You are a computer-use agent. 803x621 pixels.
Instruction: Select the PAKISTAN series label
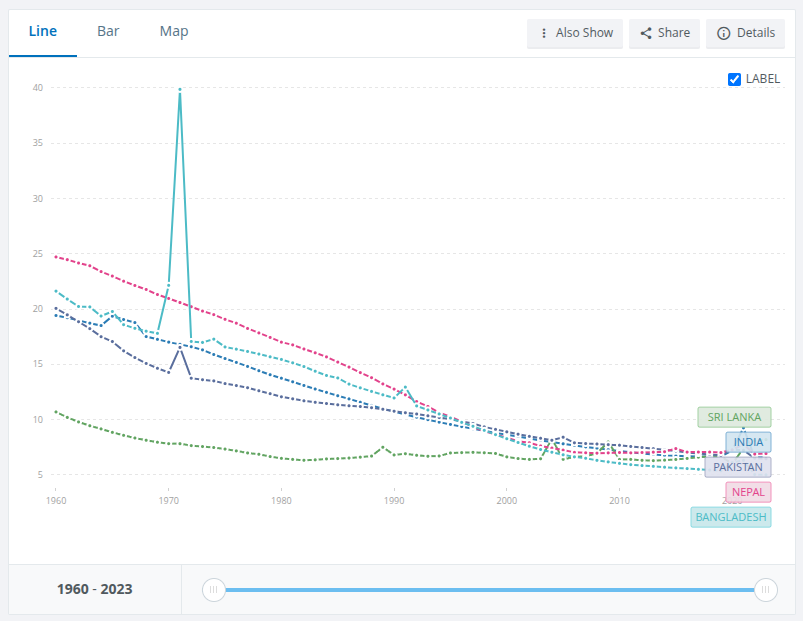[x=737, y=467]
